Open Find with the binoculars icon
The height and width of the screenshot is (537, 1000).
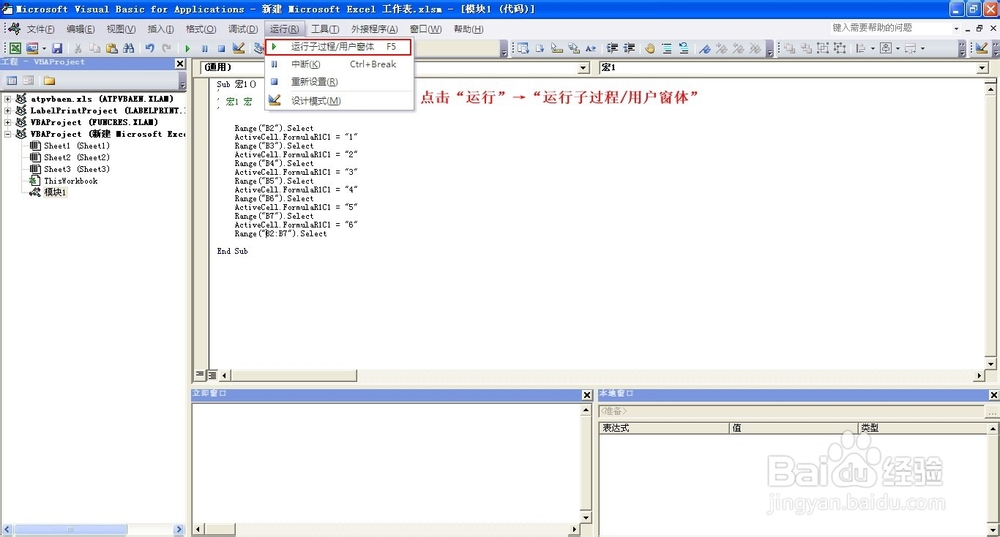click(x=128, y=48)
